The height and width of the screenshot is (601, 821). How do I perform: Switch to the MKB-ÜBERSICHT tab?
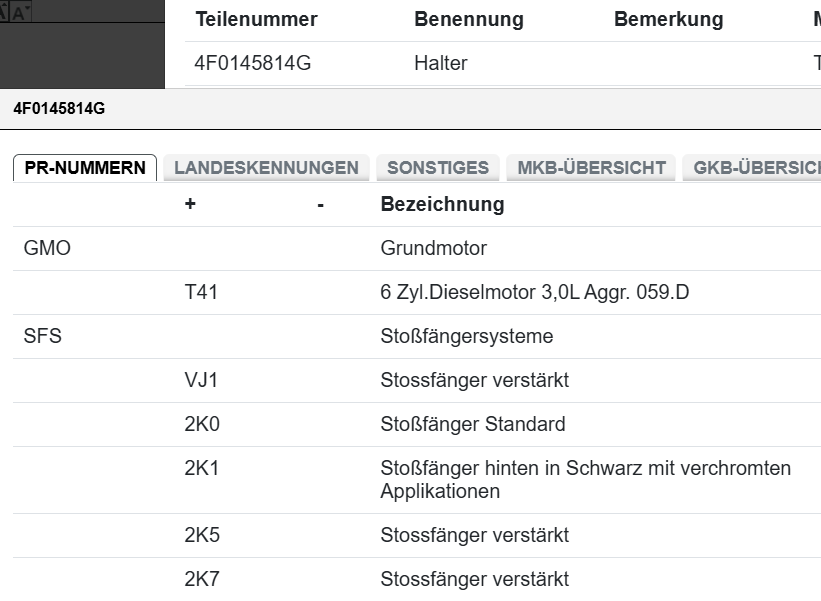[x=590, y=167]
